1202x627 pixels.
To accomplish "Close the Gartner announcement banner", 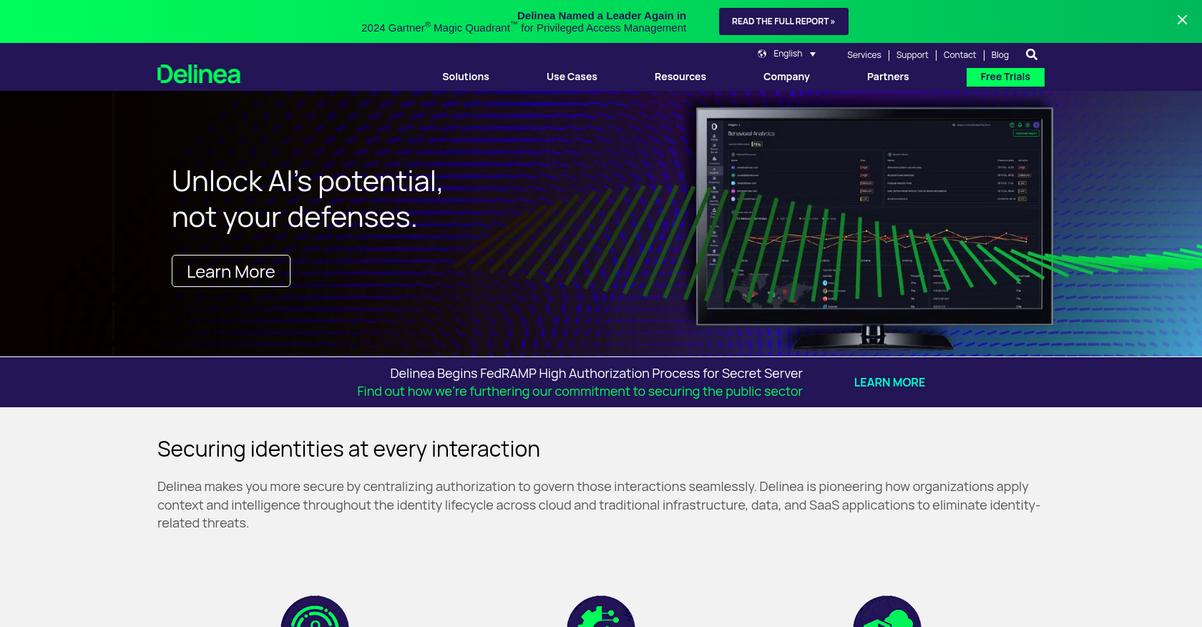I will pyautogui.click(x=1182, y=20).
